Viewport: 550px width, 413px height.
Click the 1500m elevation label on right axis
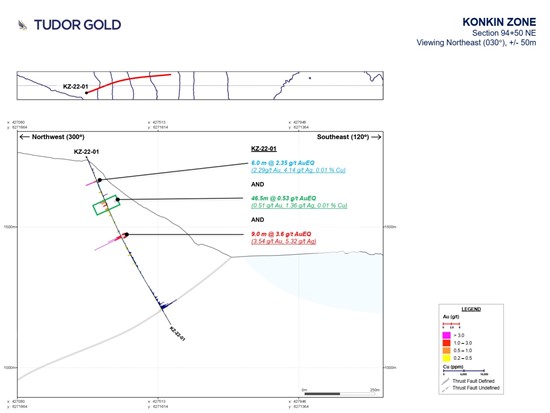click(390, 227)
